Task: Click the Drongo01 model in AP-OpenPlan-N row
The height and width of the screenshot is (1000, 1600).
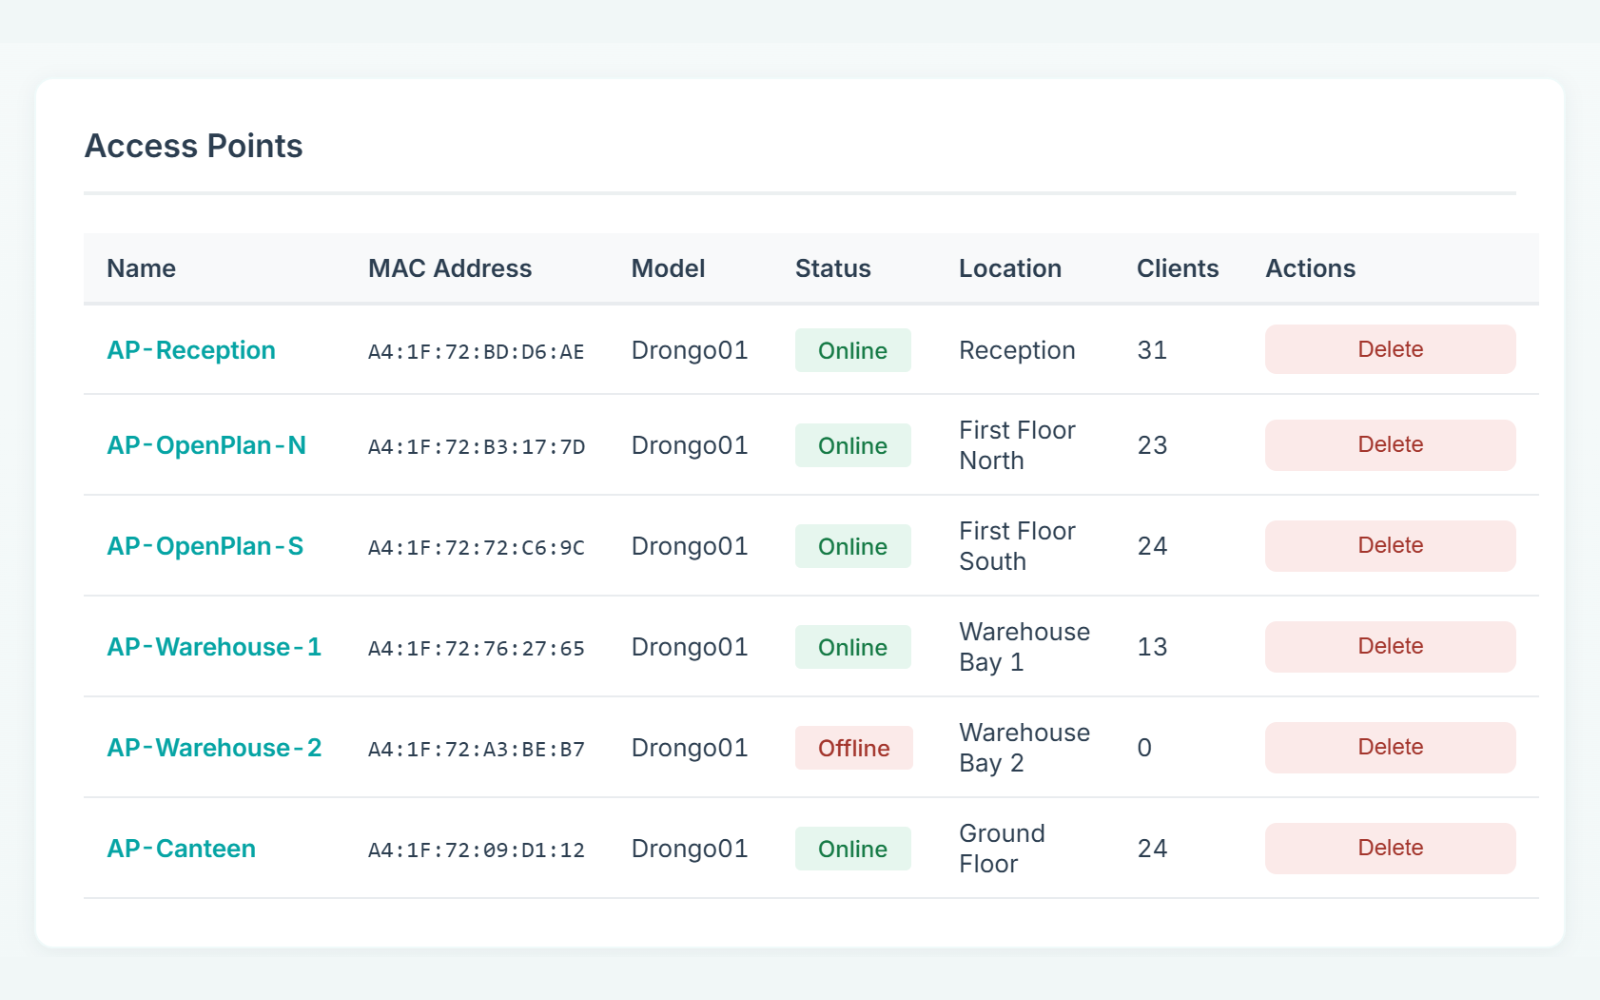Action: pyautogui.click(x=690, y=445)
